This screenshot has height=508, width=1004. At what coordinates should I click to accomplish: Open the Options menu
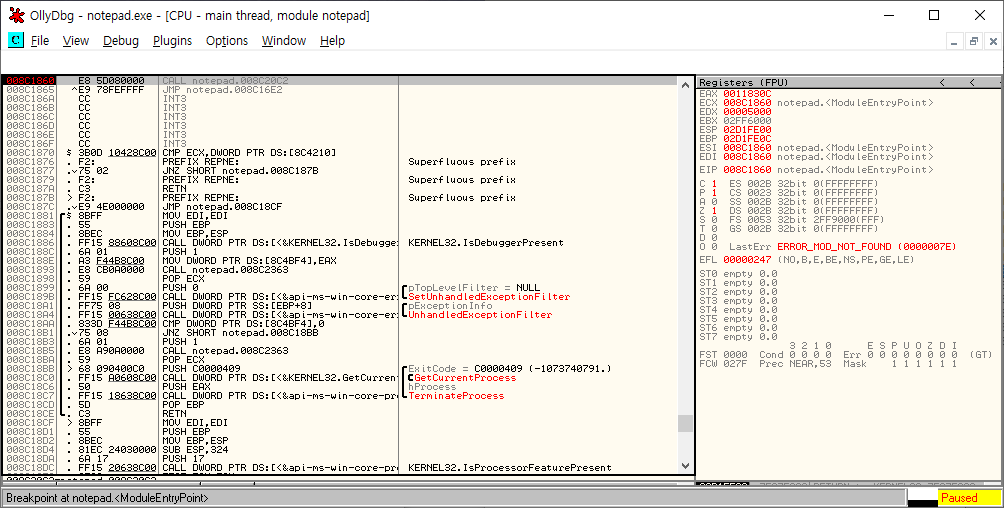point(227,40)
